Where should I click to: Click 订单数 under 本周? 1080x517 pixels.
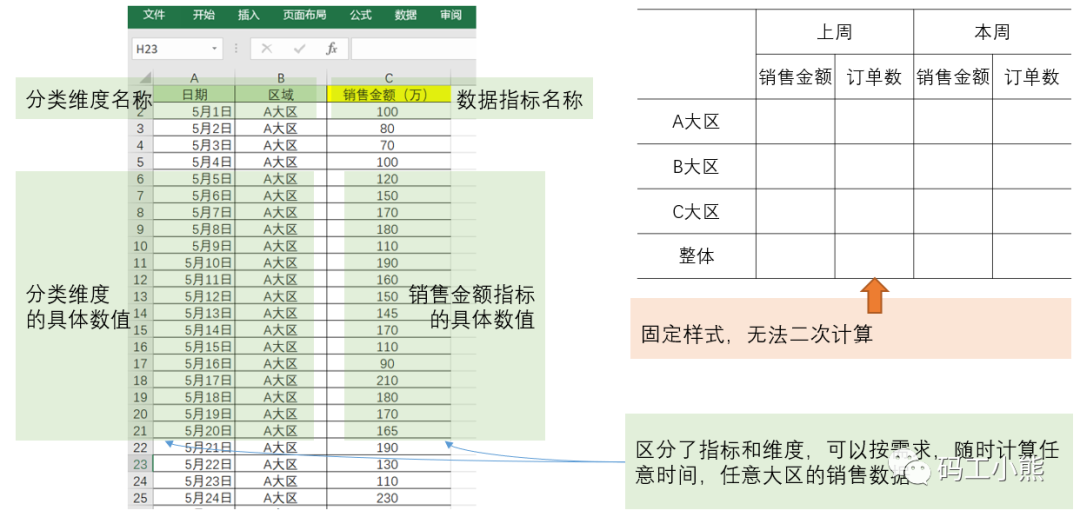pos(1032,76)
